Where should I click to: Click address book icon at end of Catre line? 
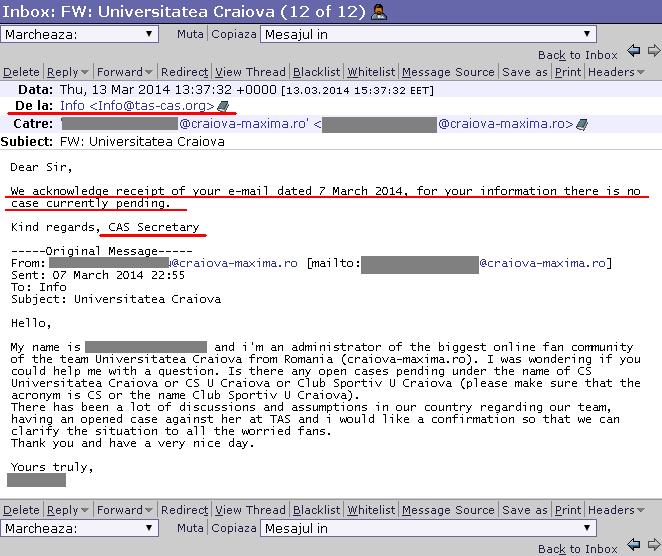(x=582, y=125)
